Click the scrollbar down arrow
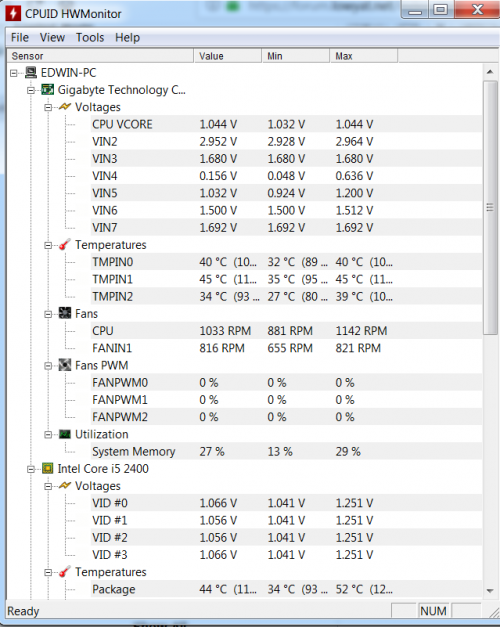 [x=490, y=591]
